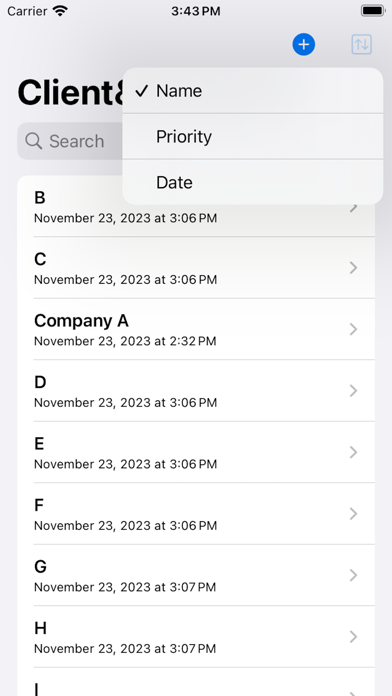Open the chevron on row C
Image resolution: width=392 pixels, height=696 pixels.
pos(353,268)
